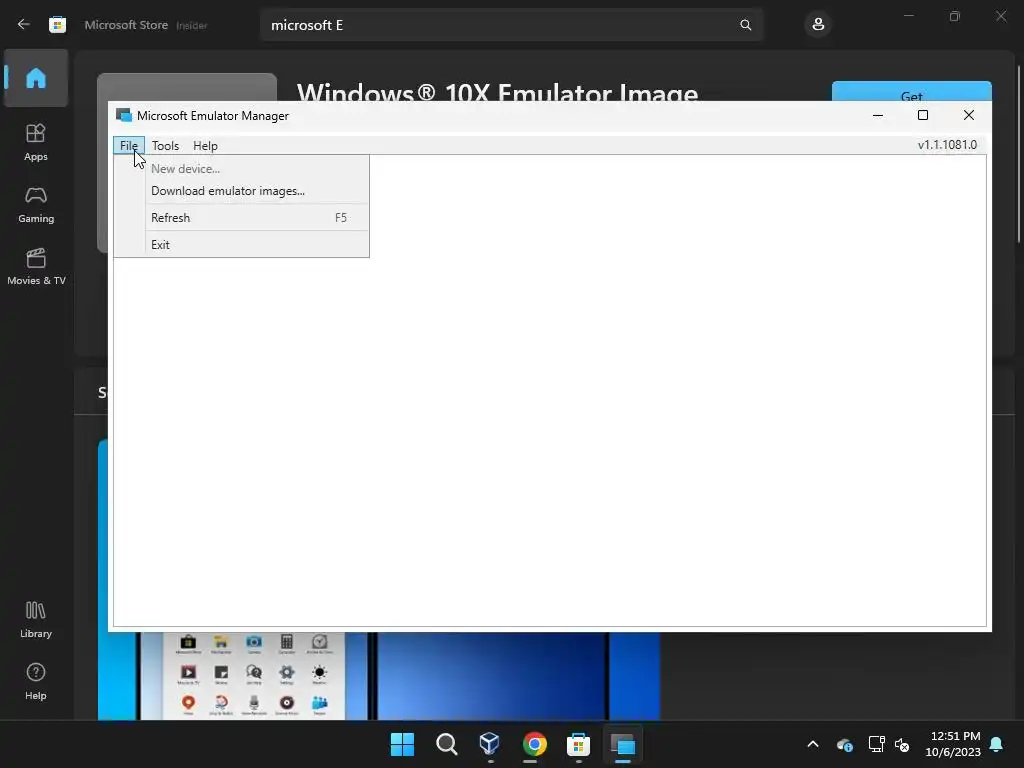Open the user account icon in Store
This screenshot has height=768, width=1024.
(x=818, y=25)
